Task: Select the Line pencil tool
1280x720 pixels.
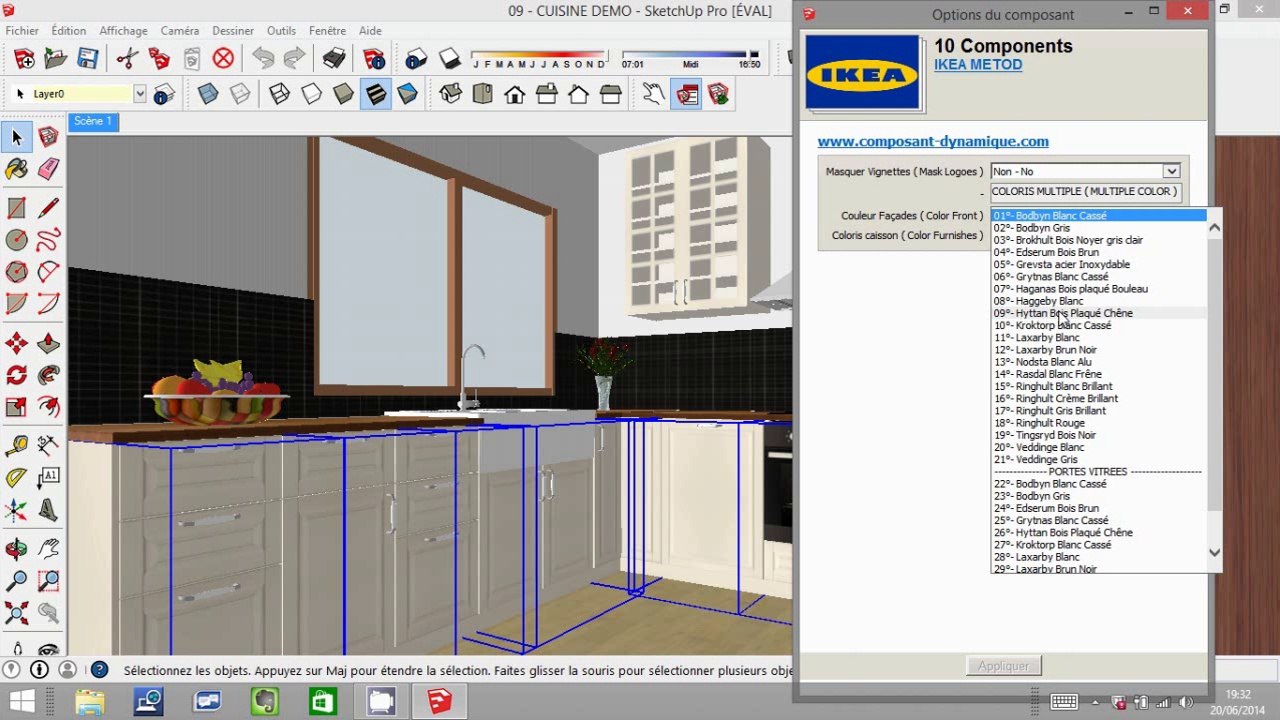Action: point(48,208)
